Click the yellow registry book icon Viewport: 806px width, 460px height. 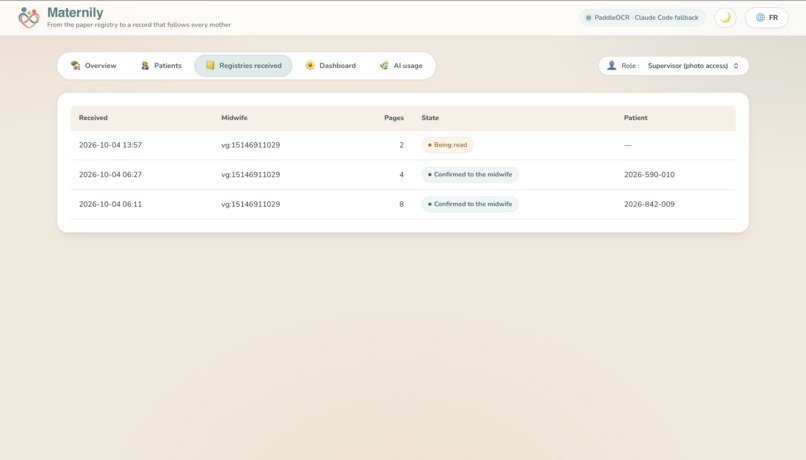coord(210,65)
